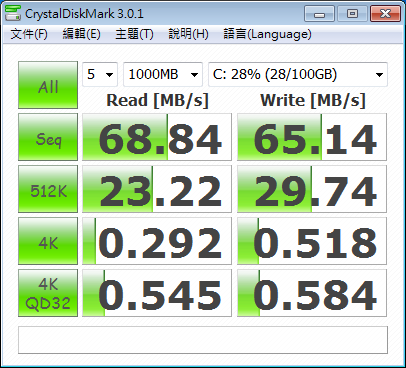The width and height of the screenshot is (406, 368).
Task: Open the 編輯(E) menu
Action: pyautogui.click(x=82, y=34)
